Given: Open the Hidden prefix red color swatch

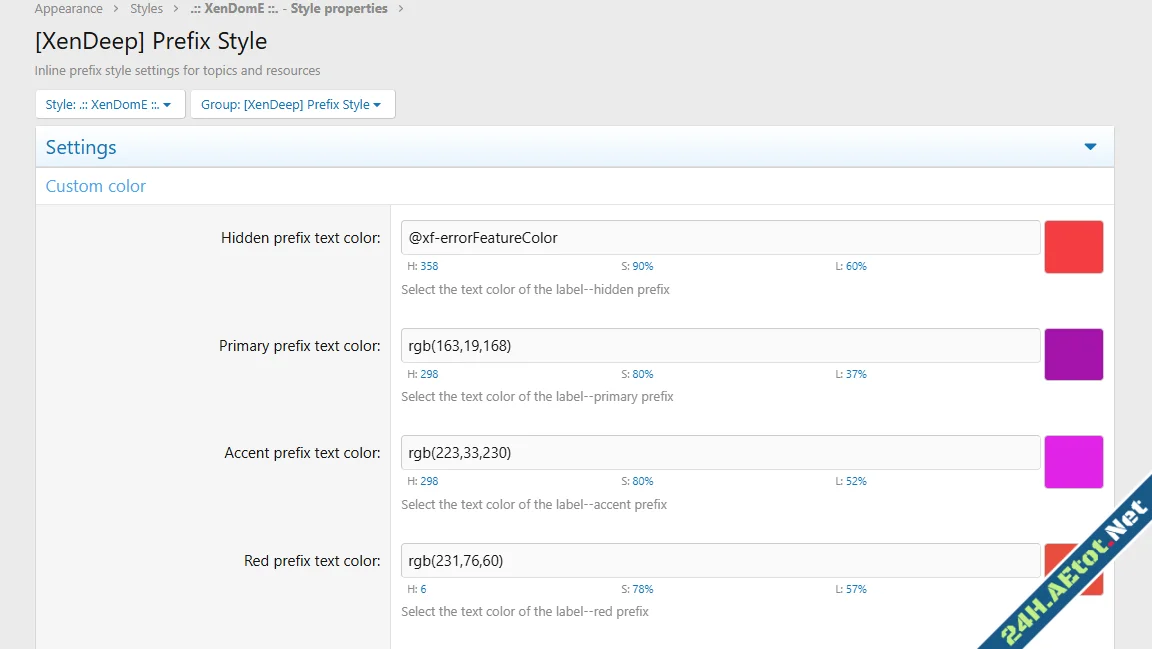Looking at the screenshot, I should point(1073,247).
